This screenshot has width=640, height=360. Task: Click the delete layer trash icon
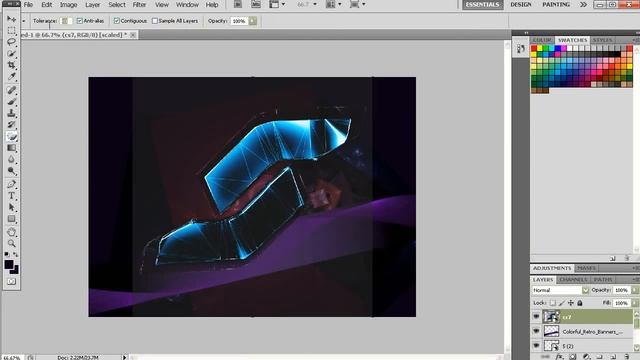627,357
